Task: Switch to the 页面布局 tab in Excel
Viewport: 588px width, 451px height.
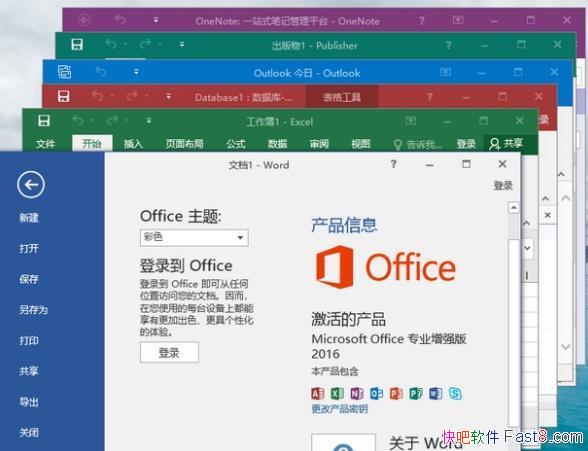Action: tap(184, 144)
